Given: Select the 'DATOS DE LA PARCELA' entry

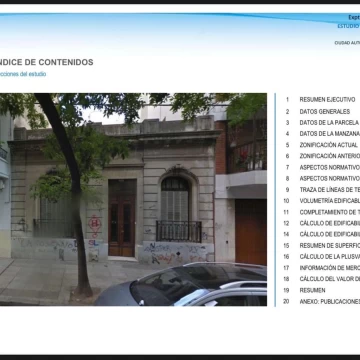Looking at the screenshot, I should tap(329, 123).
